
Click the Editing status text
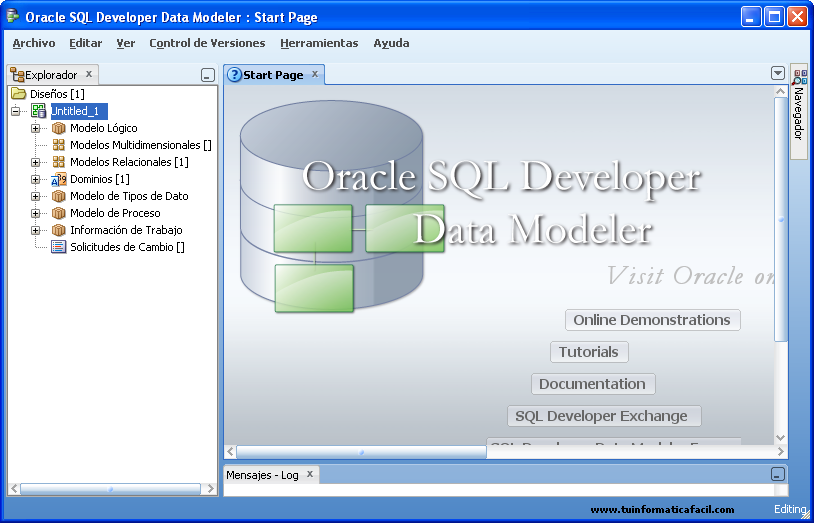[790, 509]
